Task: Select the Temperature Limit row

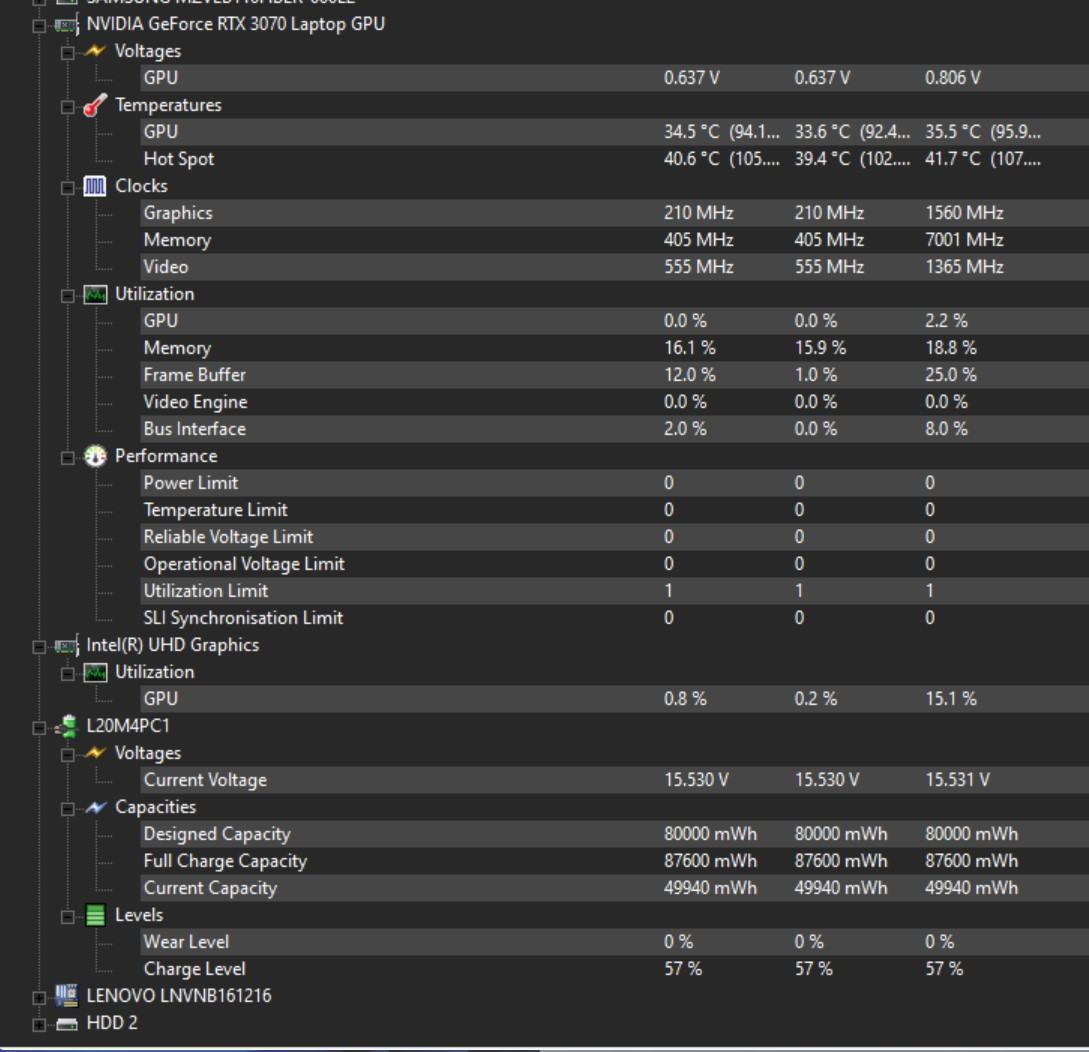Action: click(x=615, y=510)
